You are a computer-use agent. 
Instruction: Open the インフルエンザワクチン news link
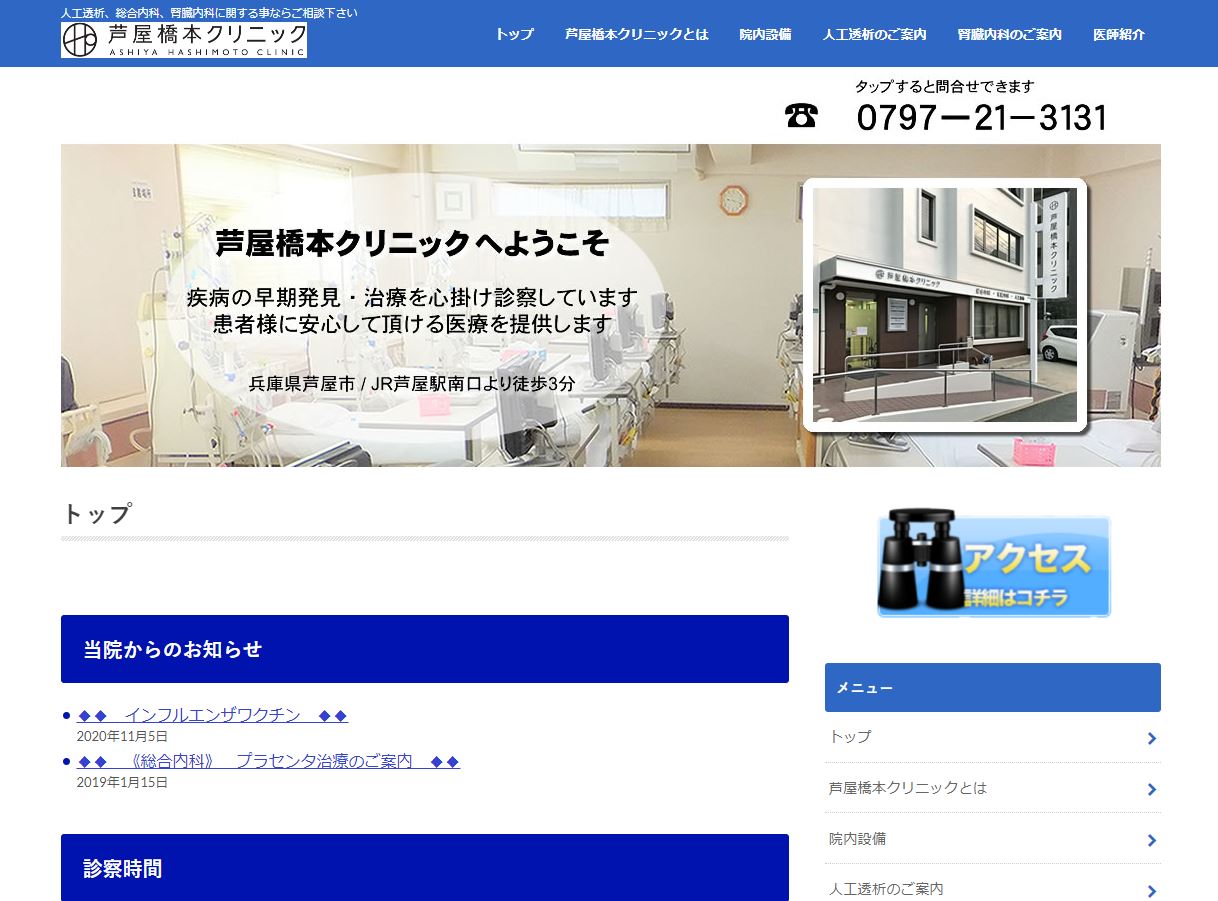click(x=210, y=714)
